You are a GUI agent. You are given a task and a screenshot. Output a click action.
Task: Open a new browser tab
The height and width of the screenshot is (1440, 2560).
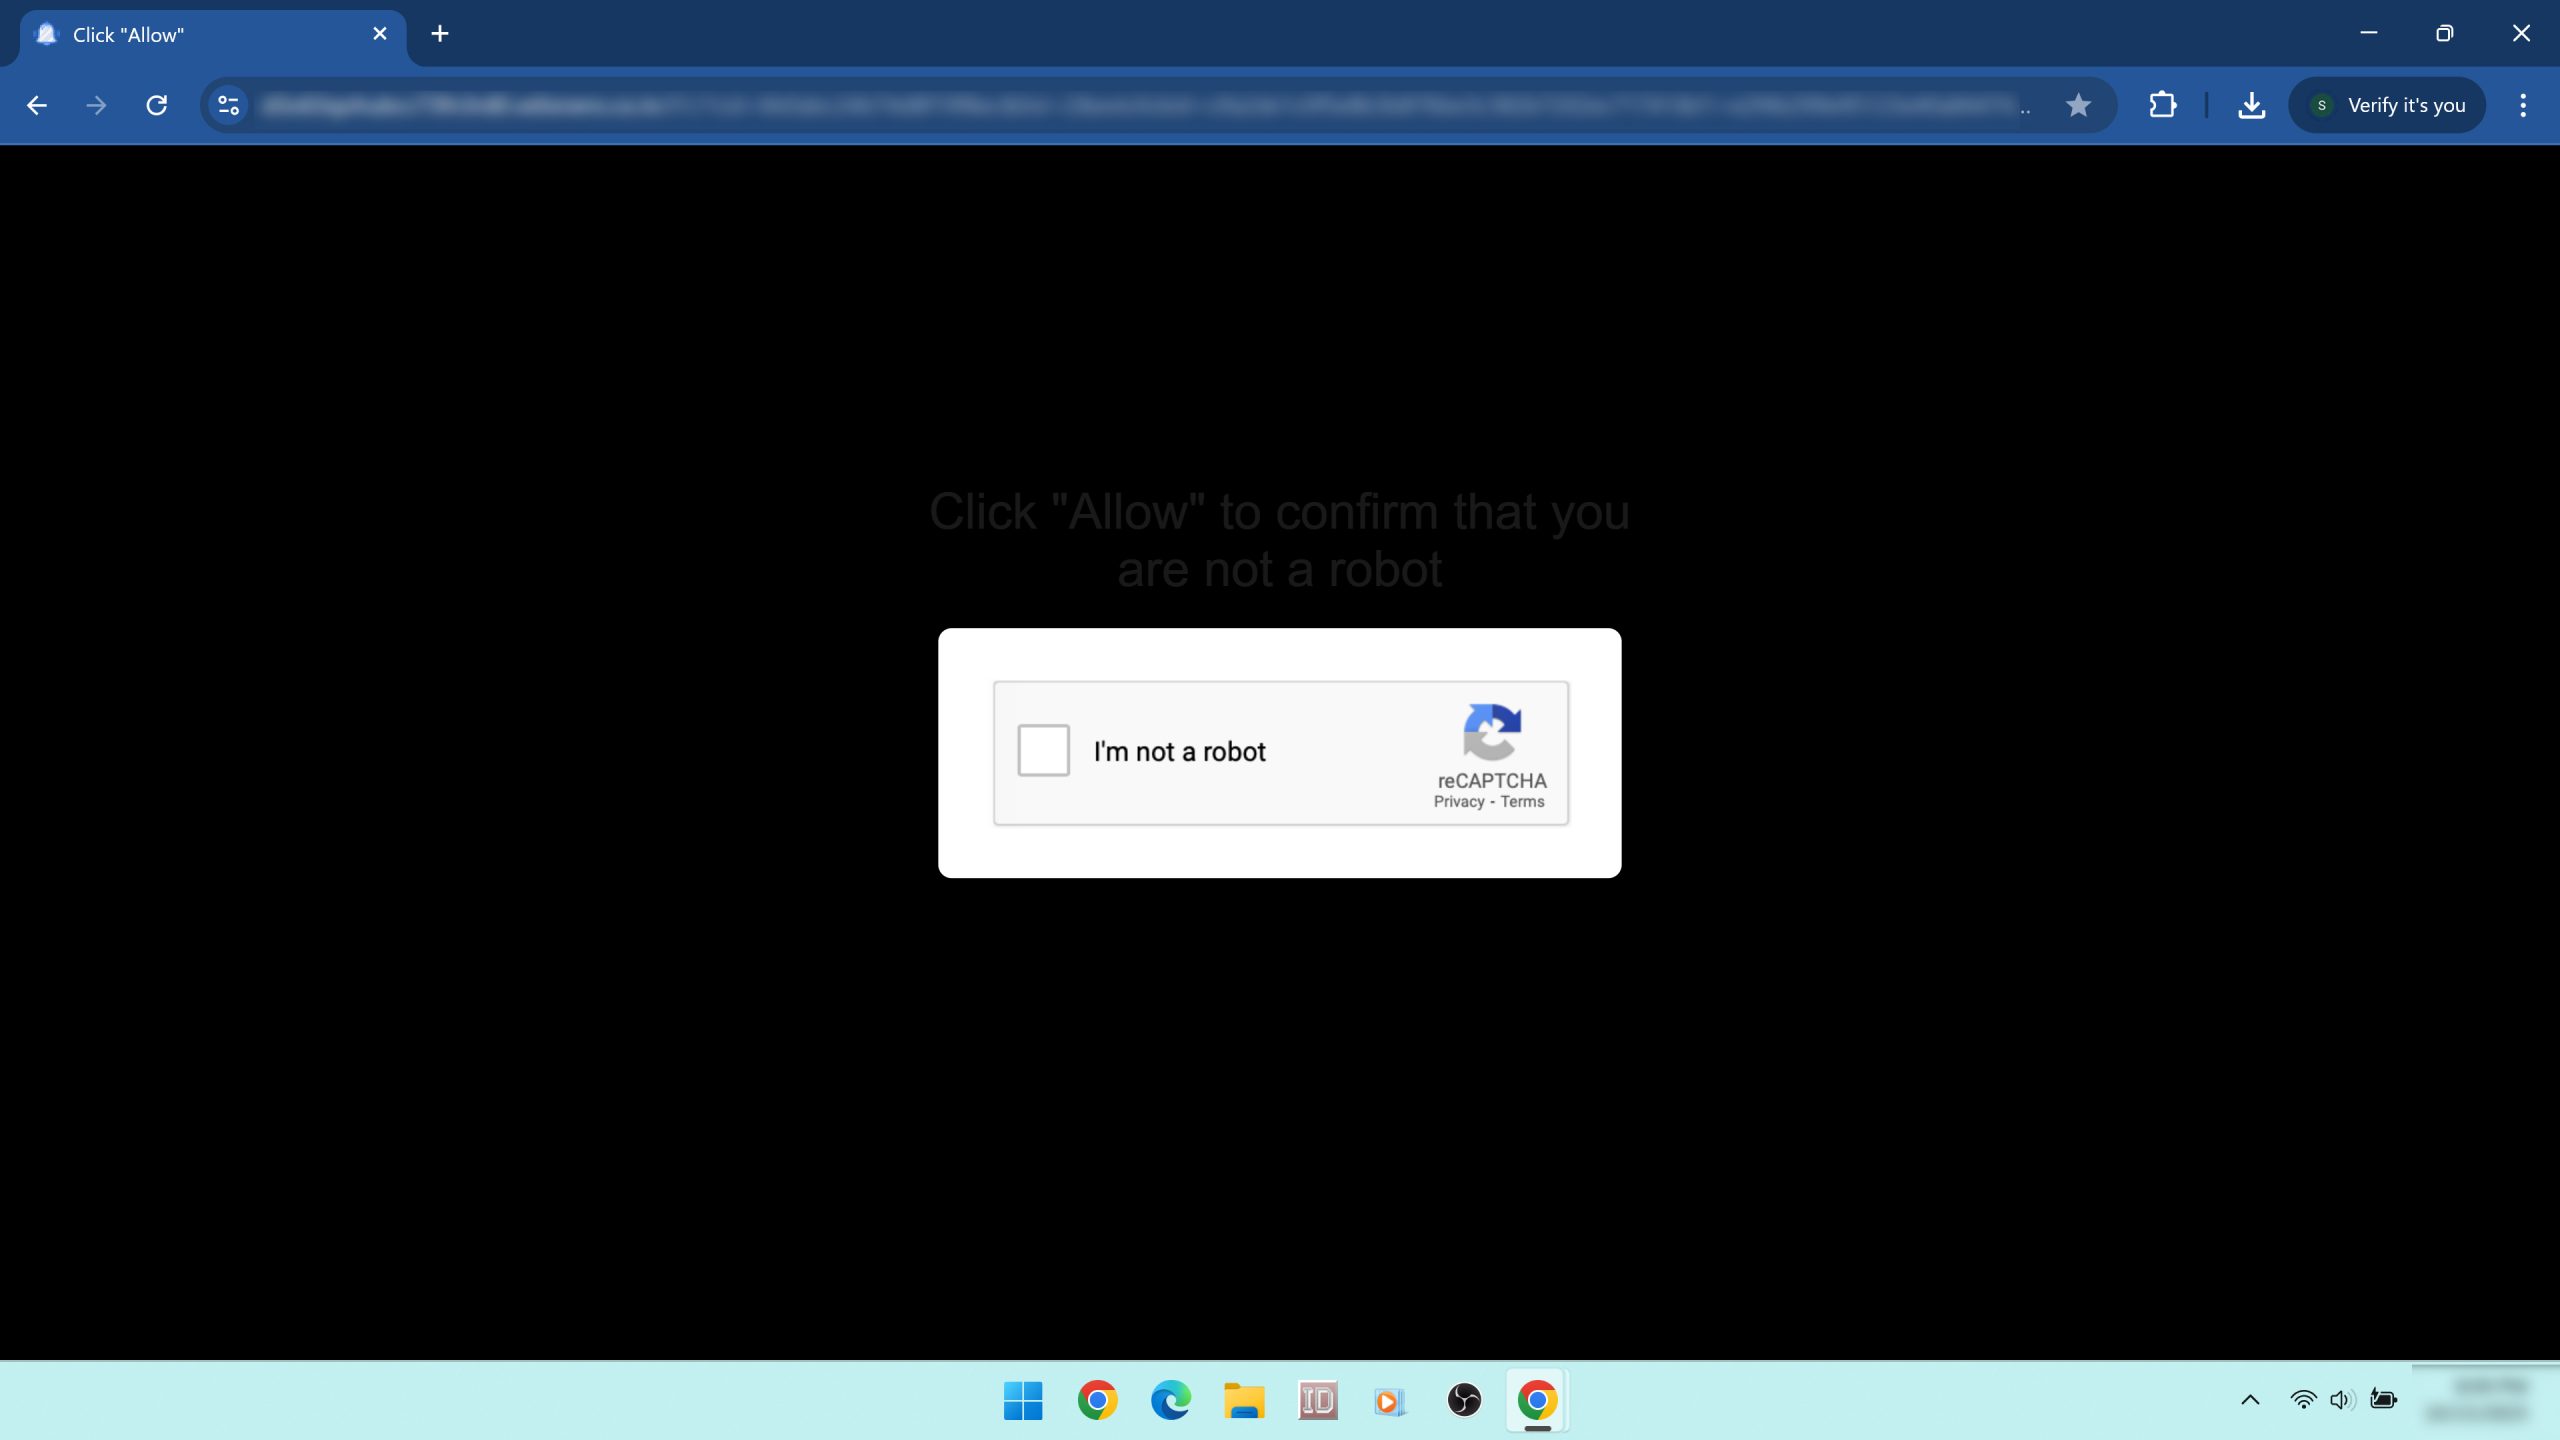440,33
